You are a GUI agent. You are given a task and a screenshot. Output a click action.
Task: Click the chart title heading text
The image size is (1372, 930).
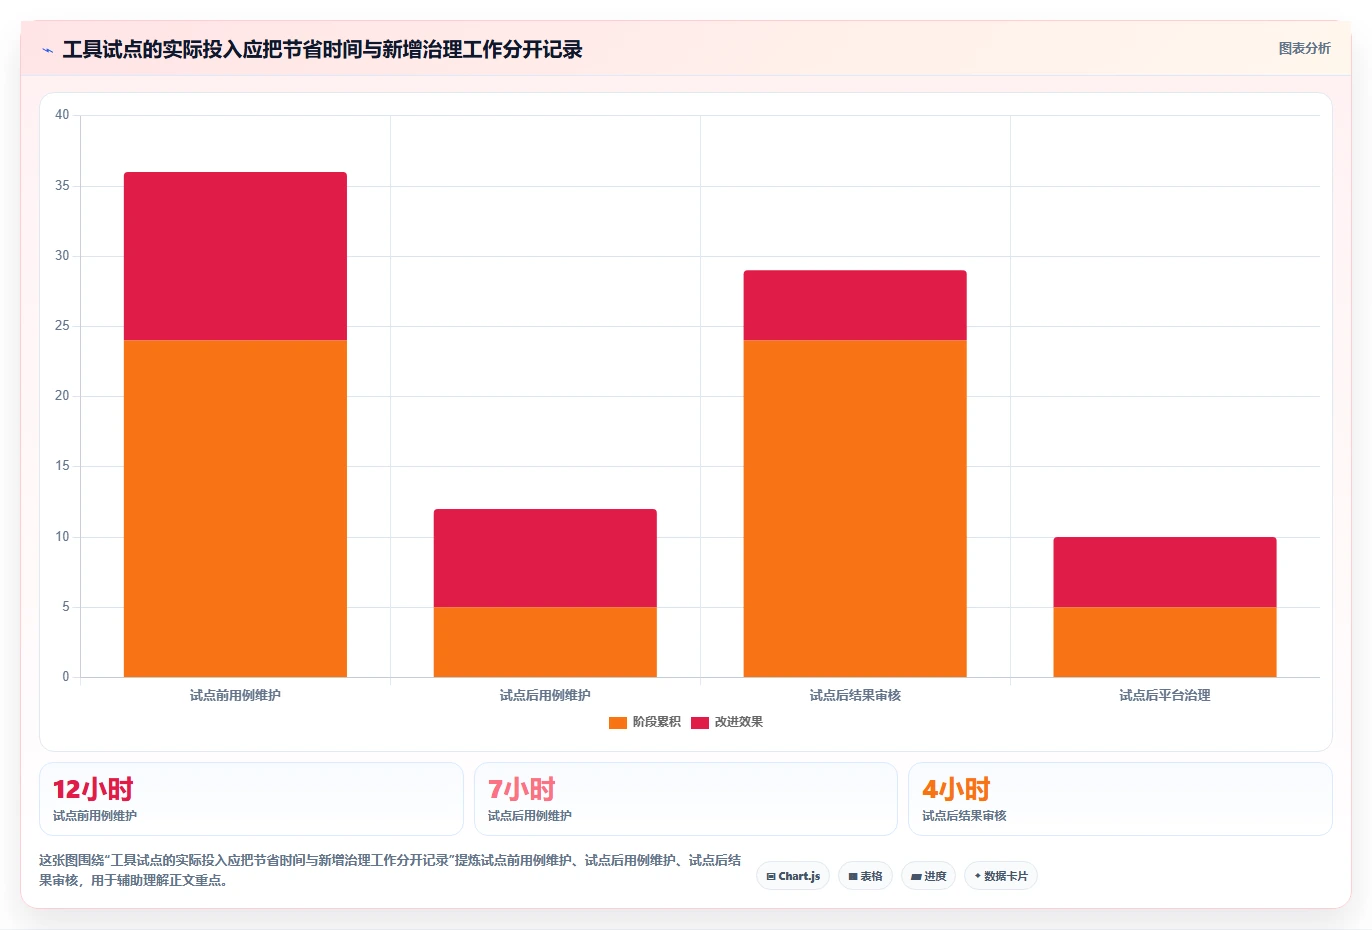tap(322, 49)
